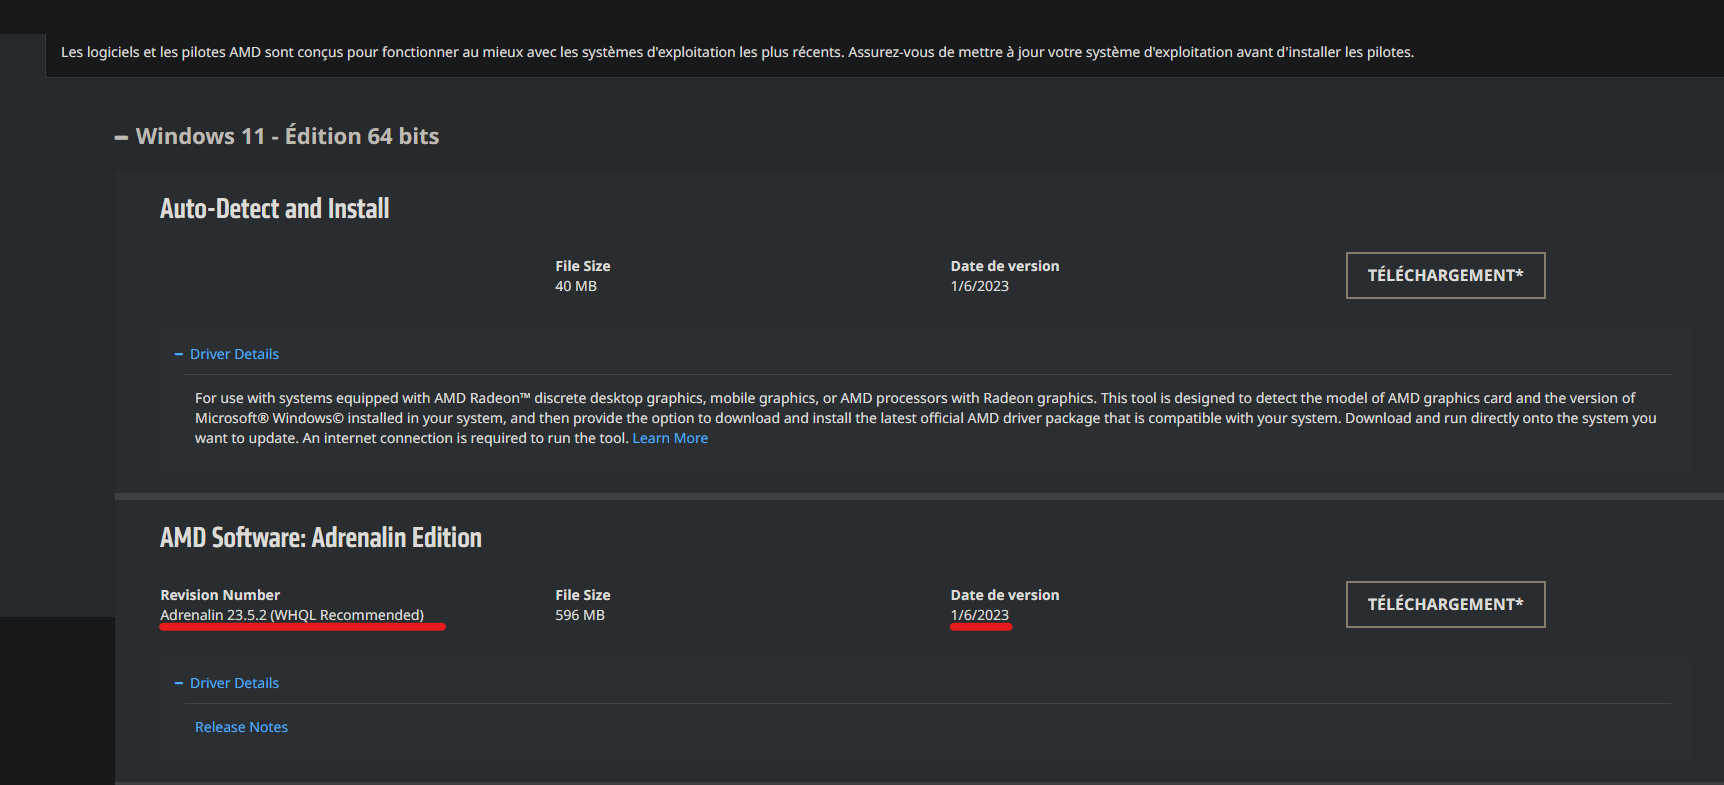
Task: Open the Learn More link
Action: tap(670, 438)
